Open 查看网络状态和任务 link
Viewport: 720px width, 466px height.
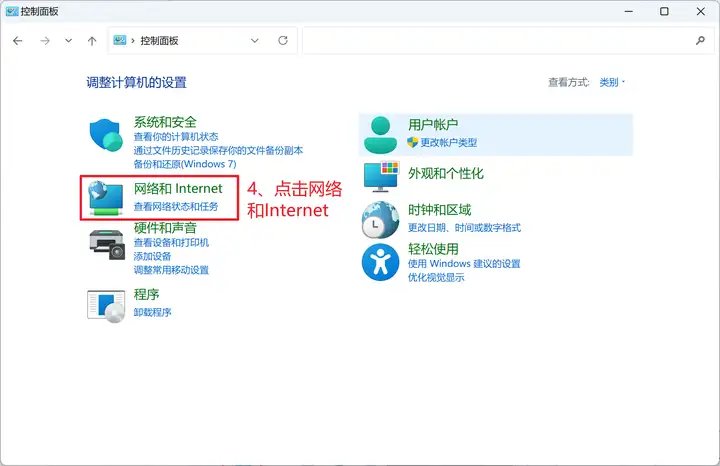click(x=176, y=207)
